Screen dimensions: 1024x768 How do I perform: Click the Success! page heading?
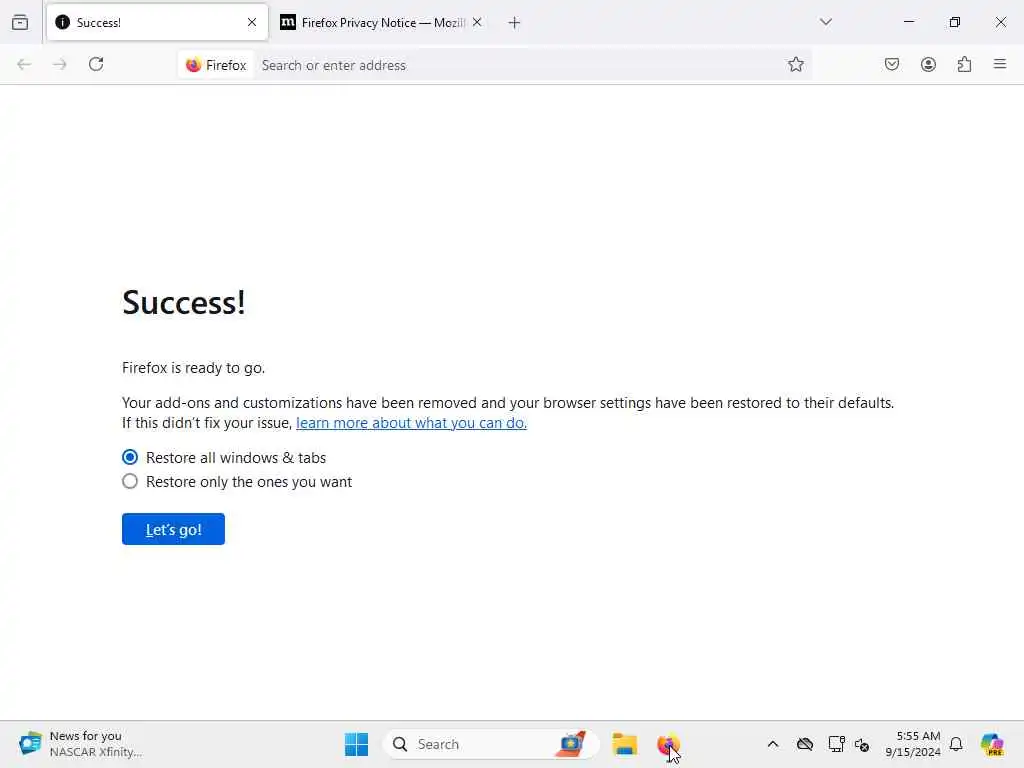click(184, 302)
